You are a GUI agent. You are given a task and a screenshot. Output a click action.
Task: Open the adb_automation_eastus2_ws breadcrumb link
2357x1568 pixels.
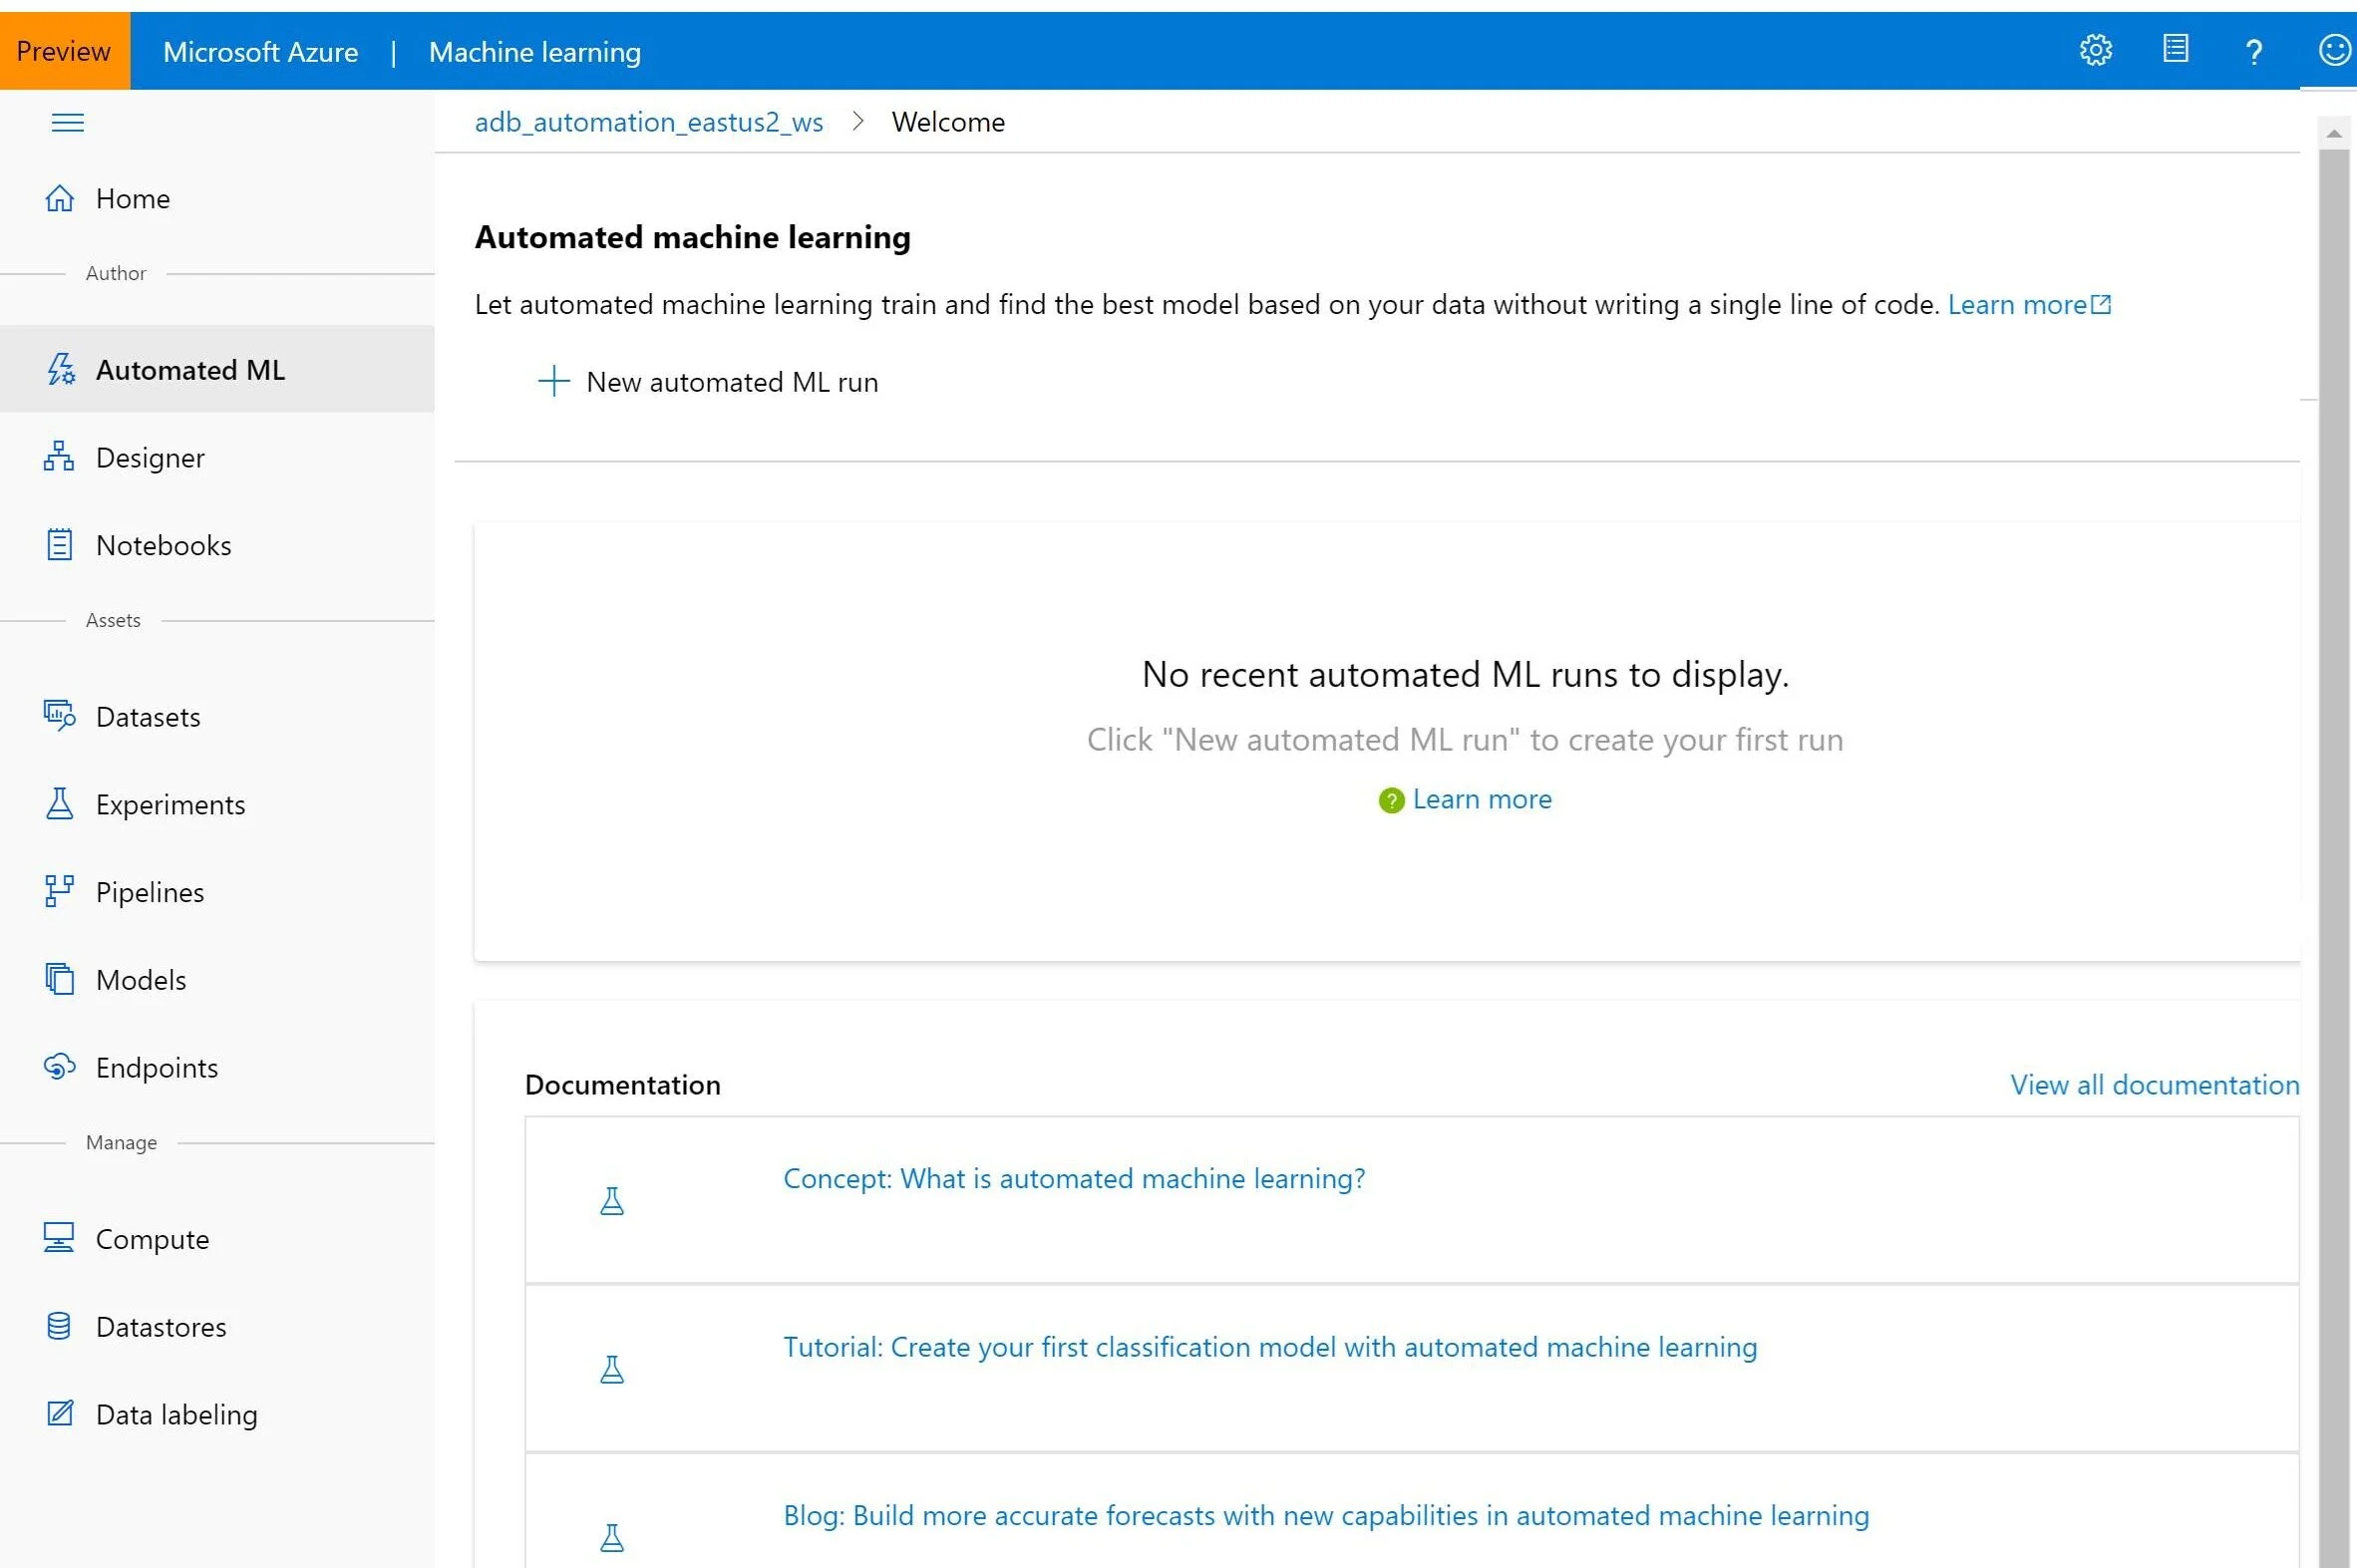[648, 121]
